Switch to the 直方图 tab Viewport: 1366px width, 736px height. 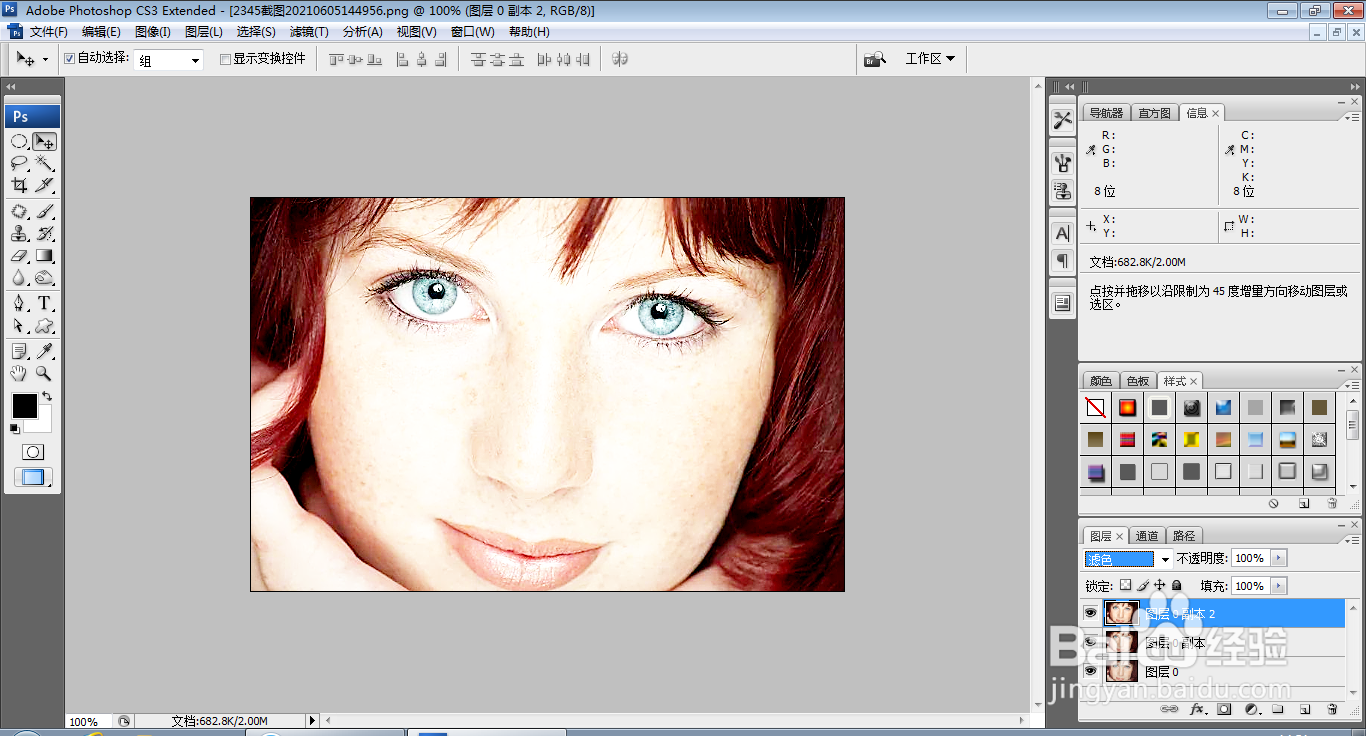[x=1154, y=113]
